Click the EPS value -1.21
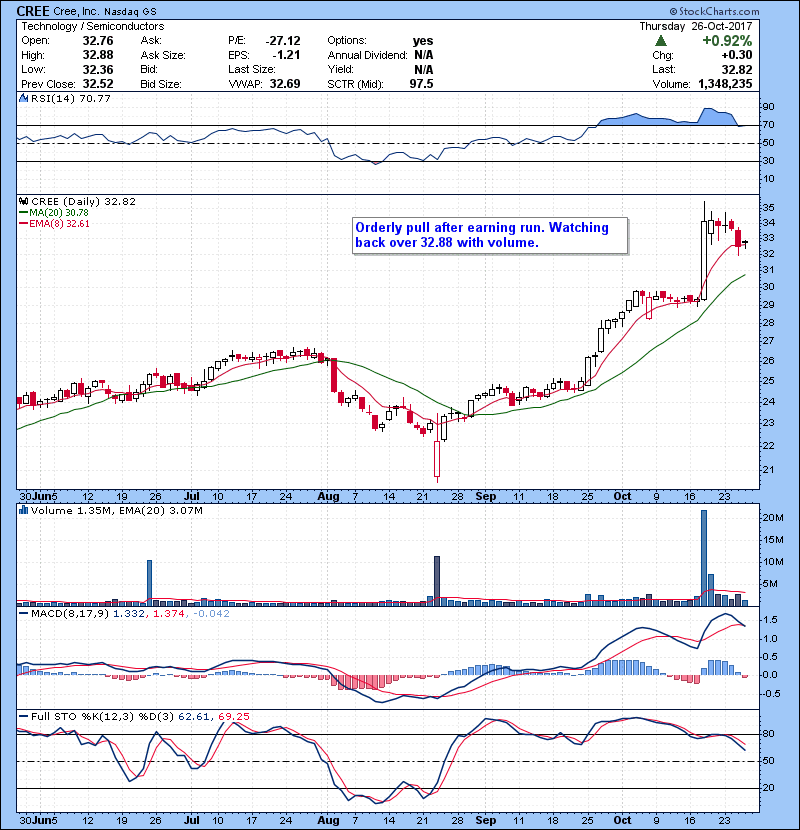 286,55
